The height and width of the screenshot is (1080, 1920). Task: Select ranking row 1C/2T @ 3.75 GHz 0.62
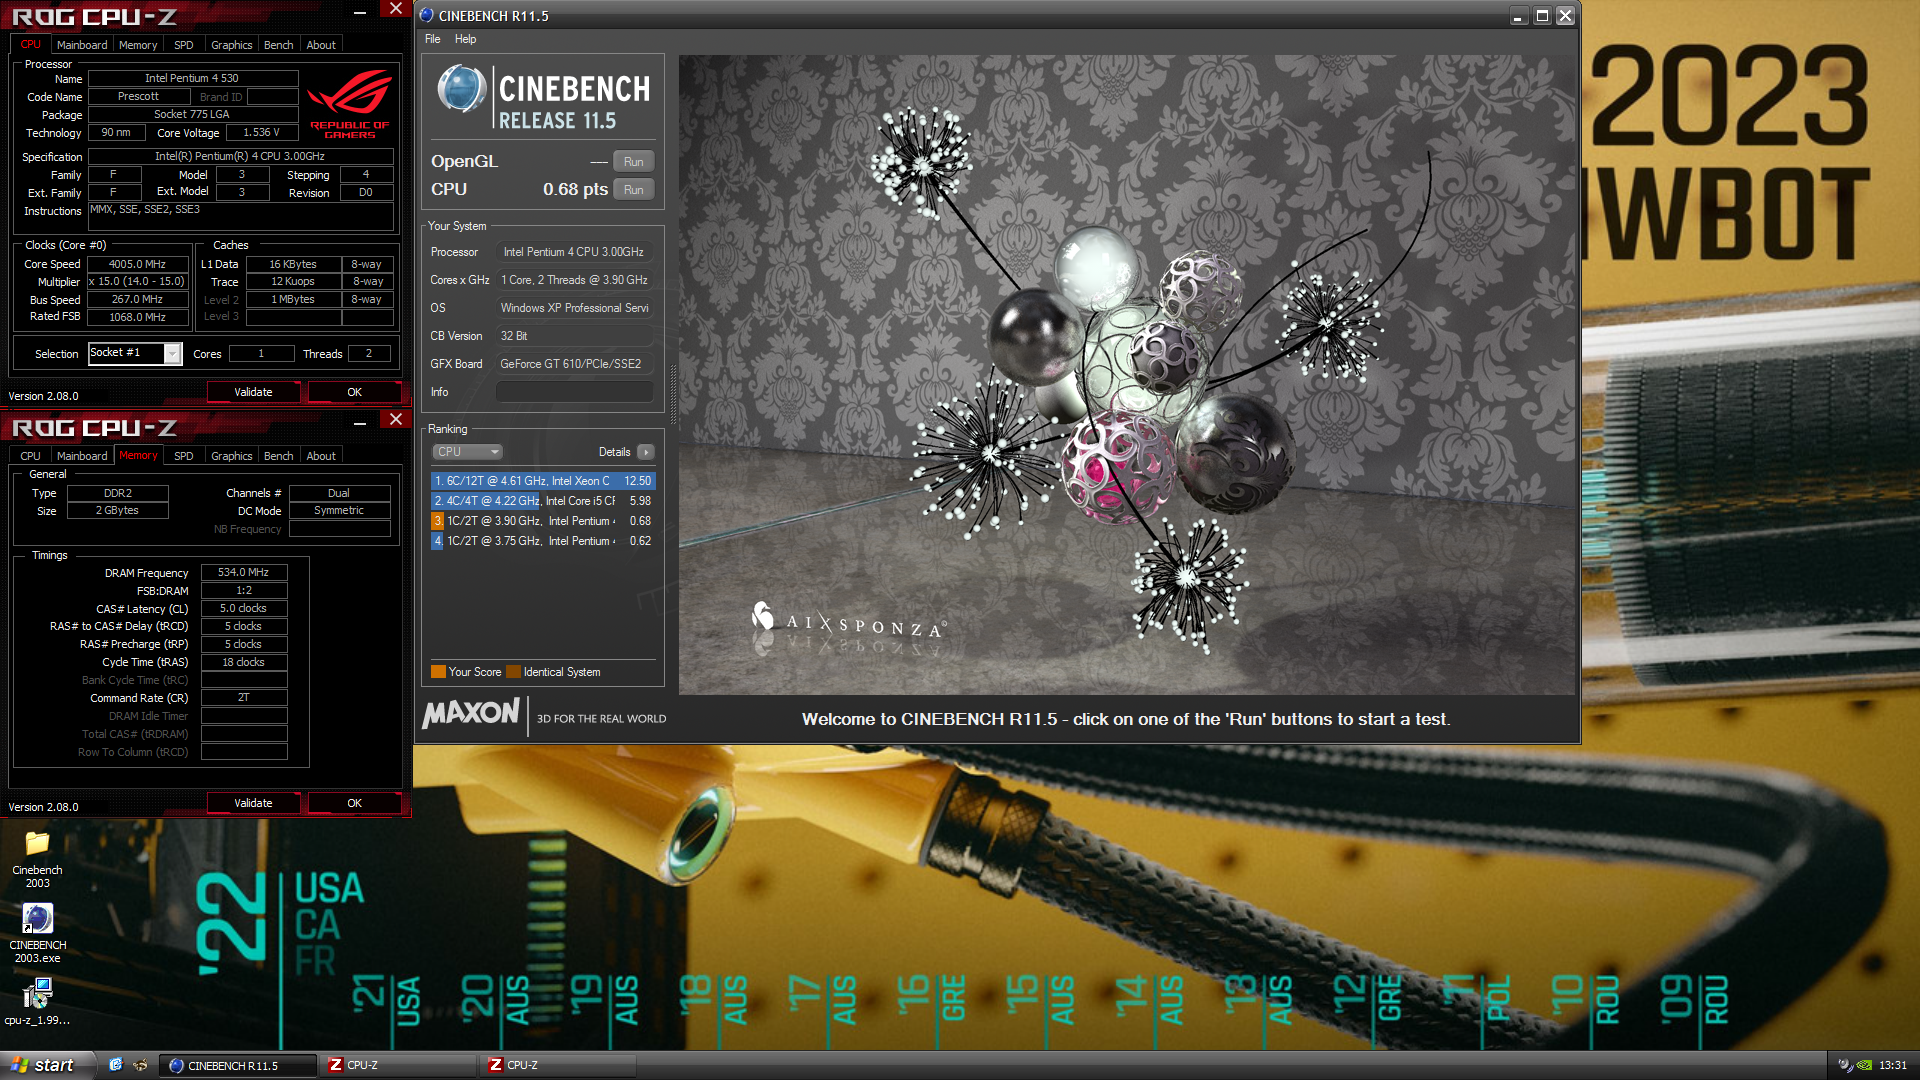543,541
